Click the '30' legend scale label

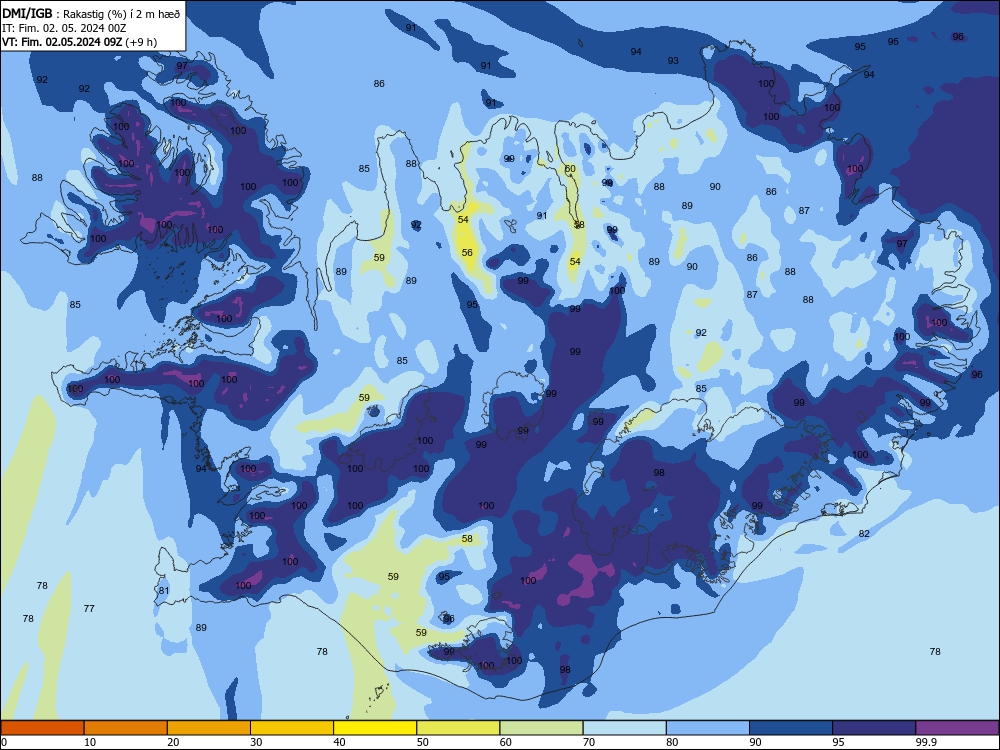[x=256, y=742]
